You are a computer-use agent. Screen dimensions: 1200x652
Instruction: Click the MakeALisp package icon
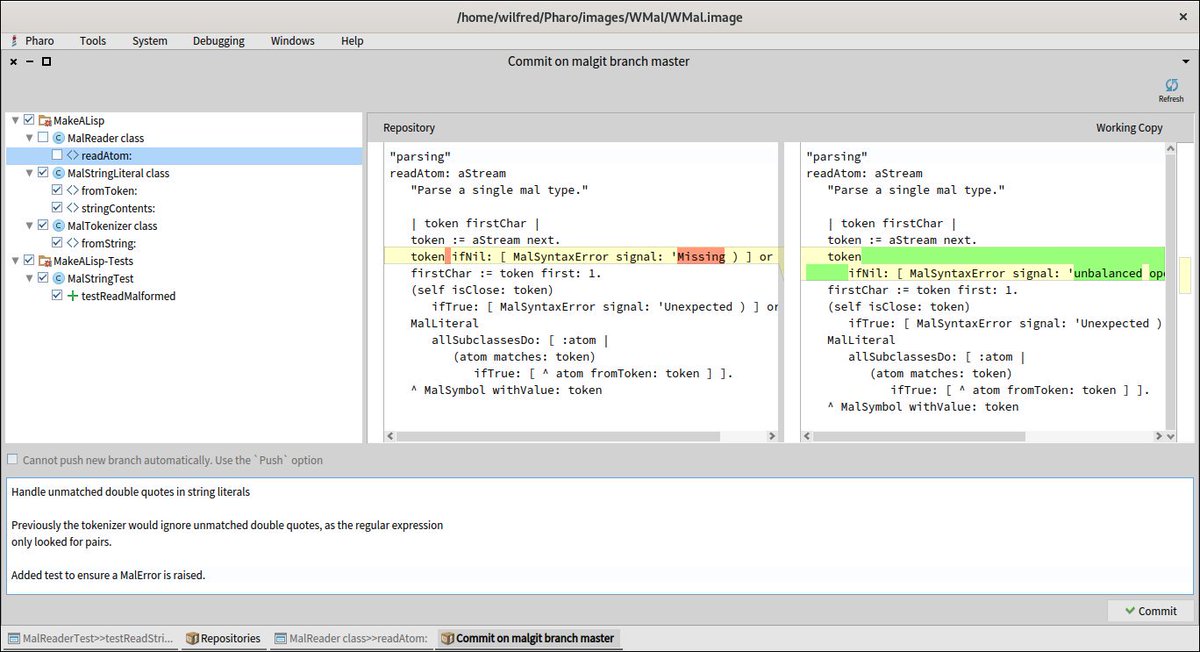coord(45,120)
